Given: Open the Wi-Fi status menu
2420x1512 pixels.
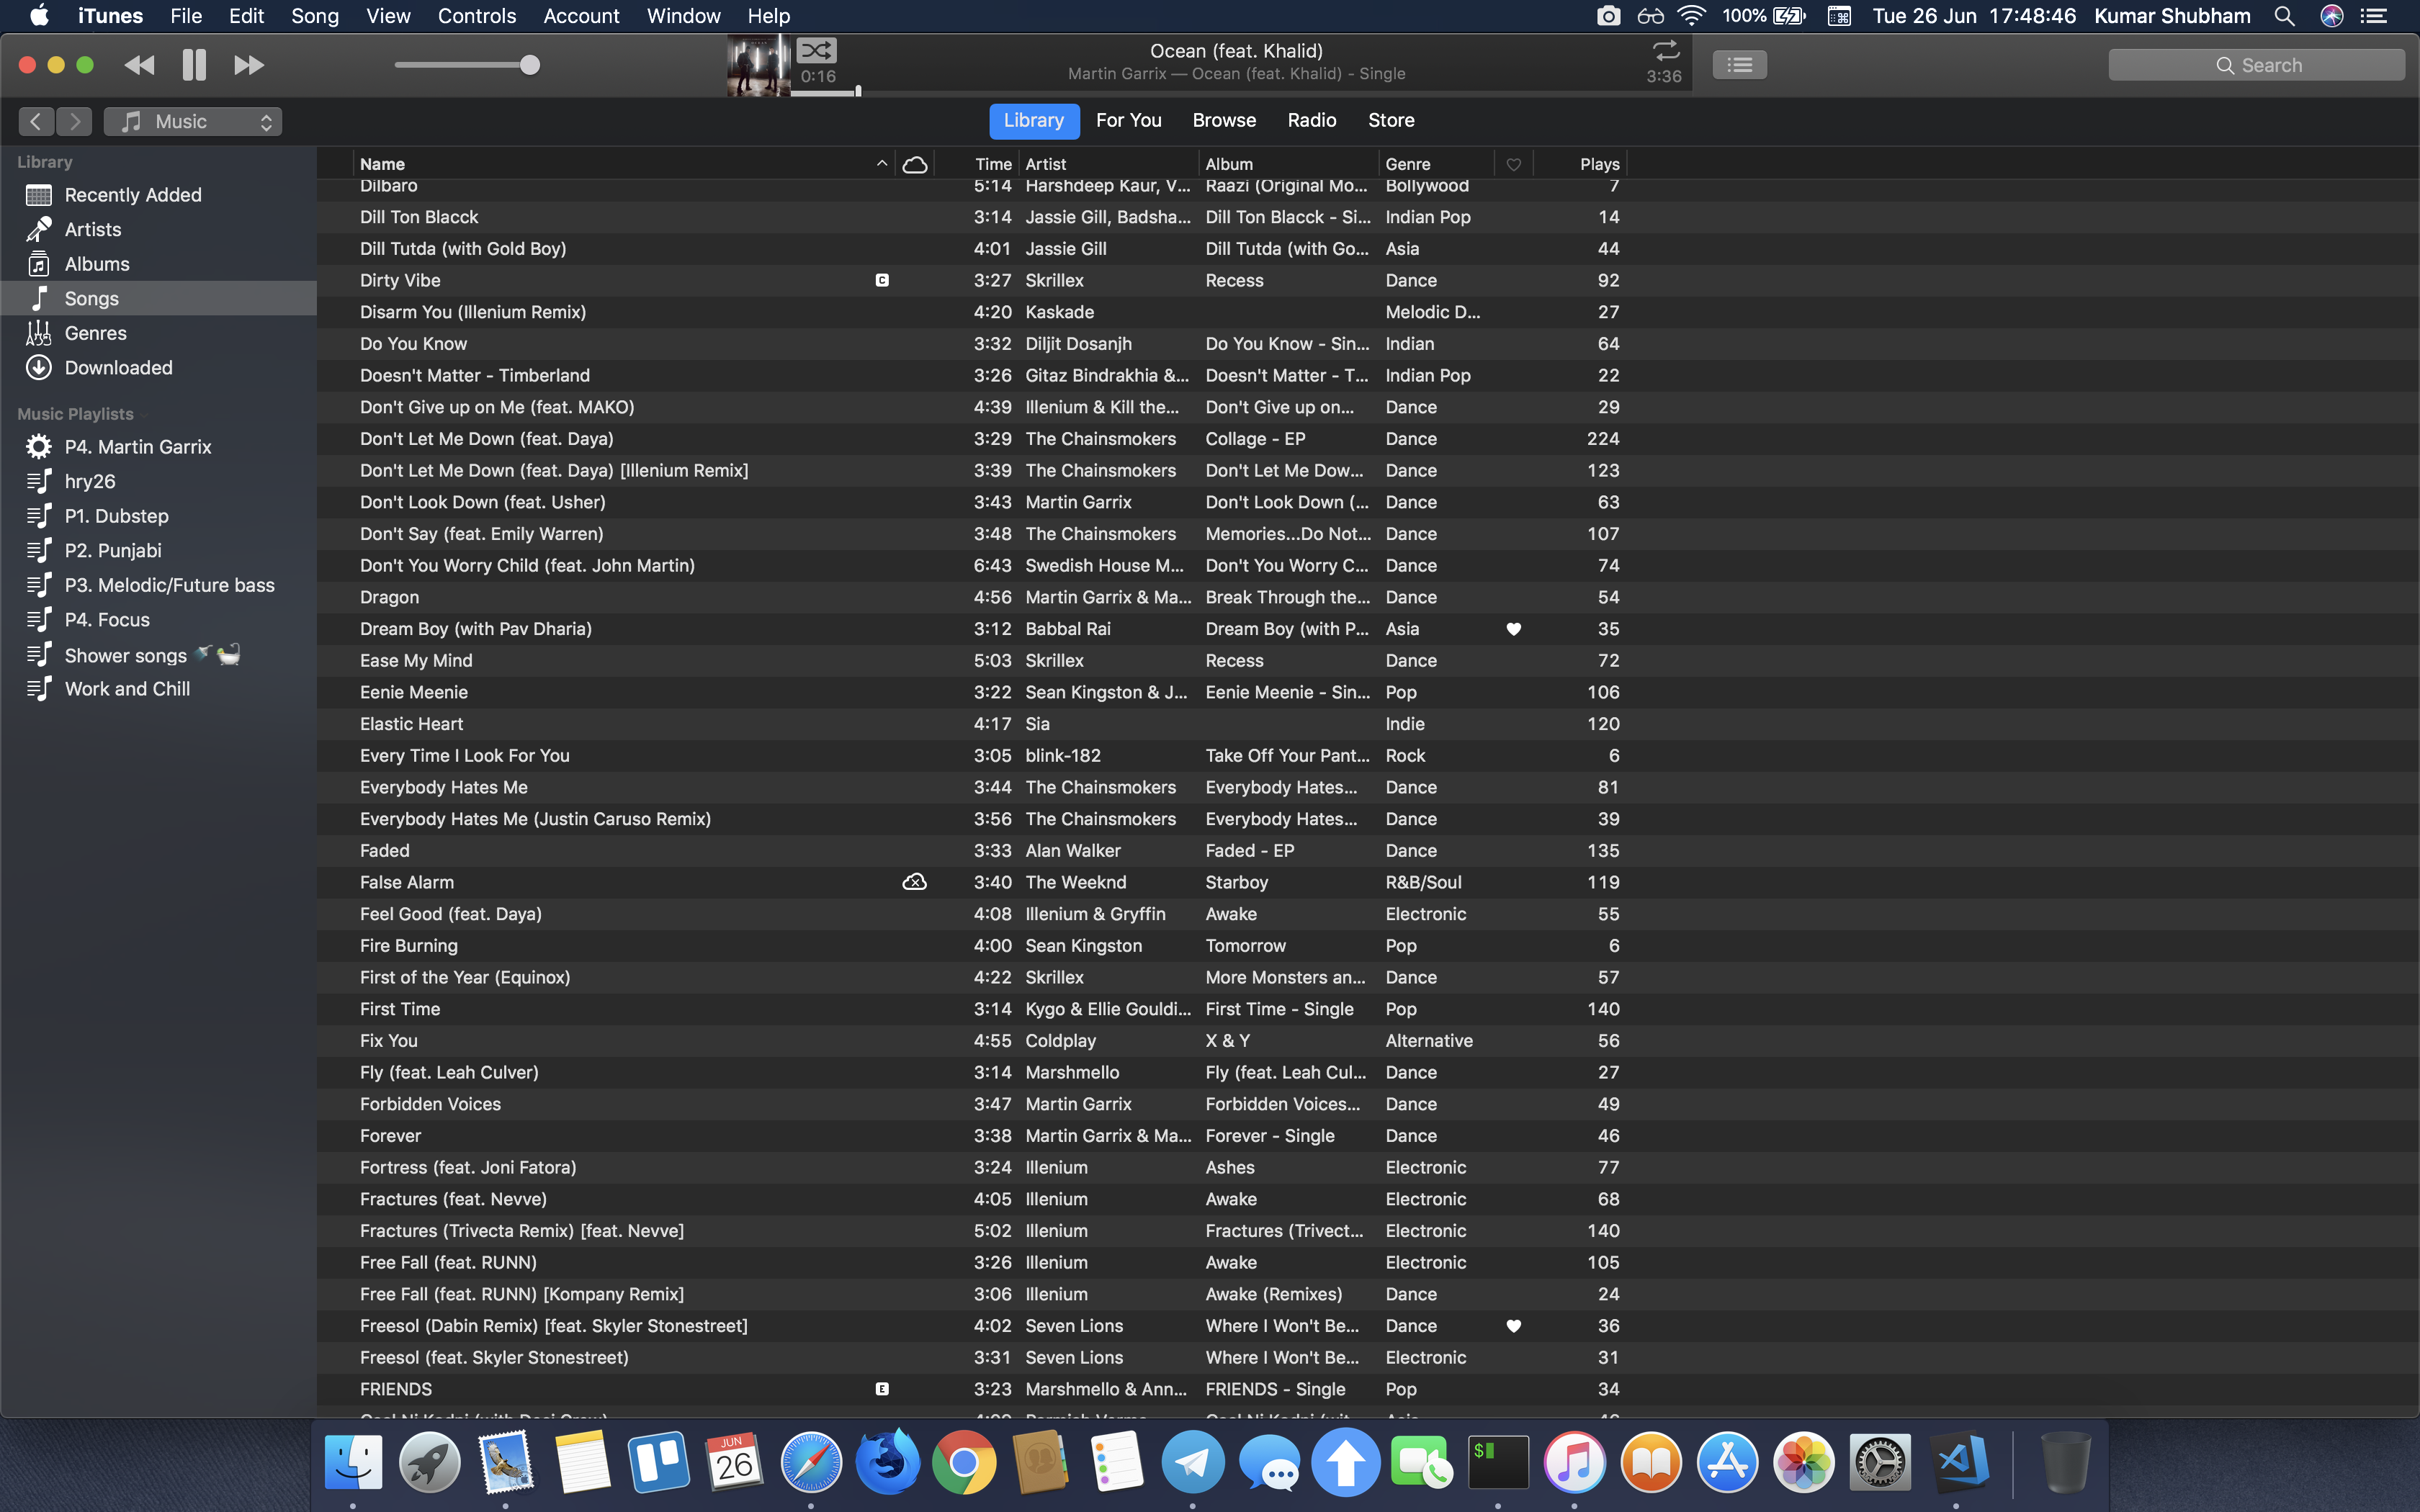Looking at the screenshot, I should [1692, 16].
